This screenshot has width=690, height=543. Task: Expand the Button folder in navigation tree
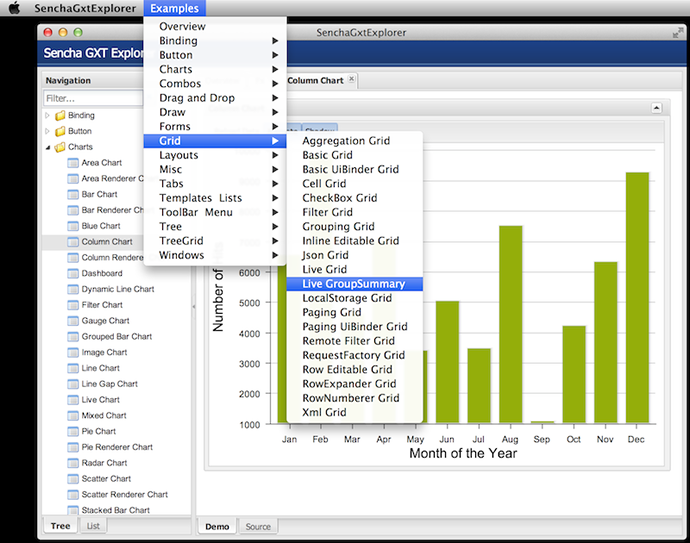[x=48, y=131]
